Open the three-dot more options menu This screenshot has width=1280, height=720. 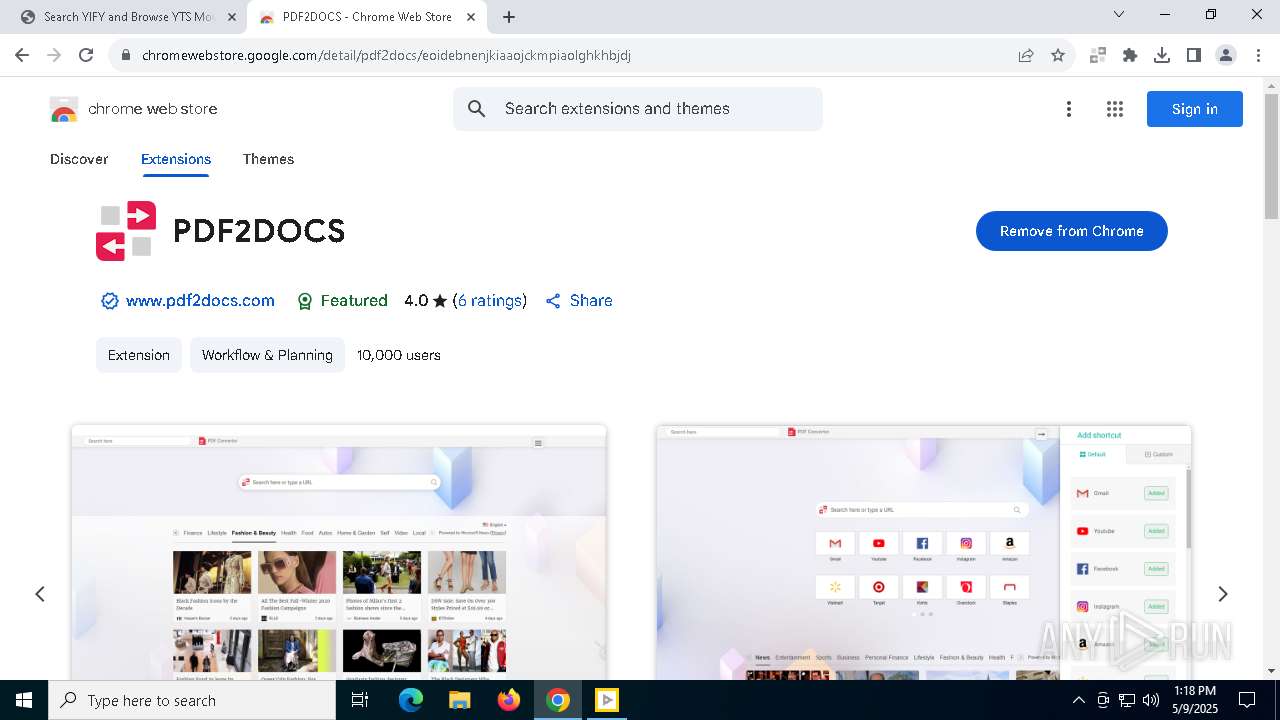point(1069,109)
